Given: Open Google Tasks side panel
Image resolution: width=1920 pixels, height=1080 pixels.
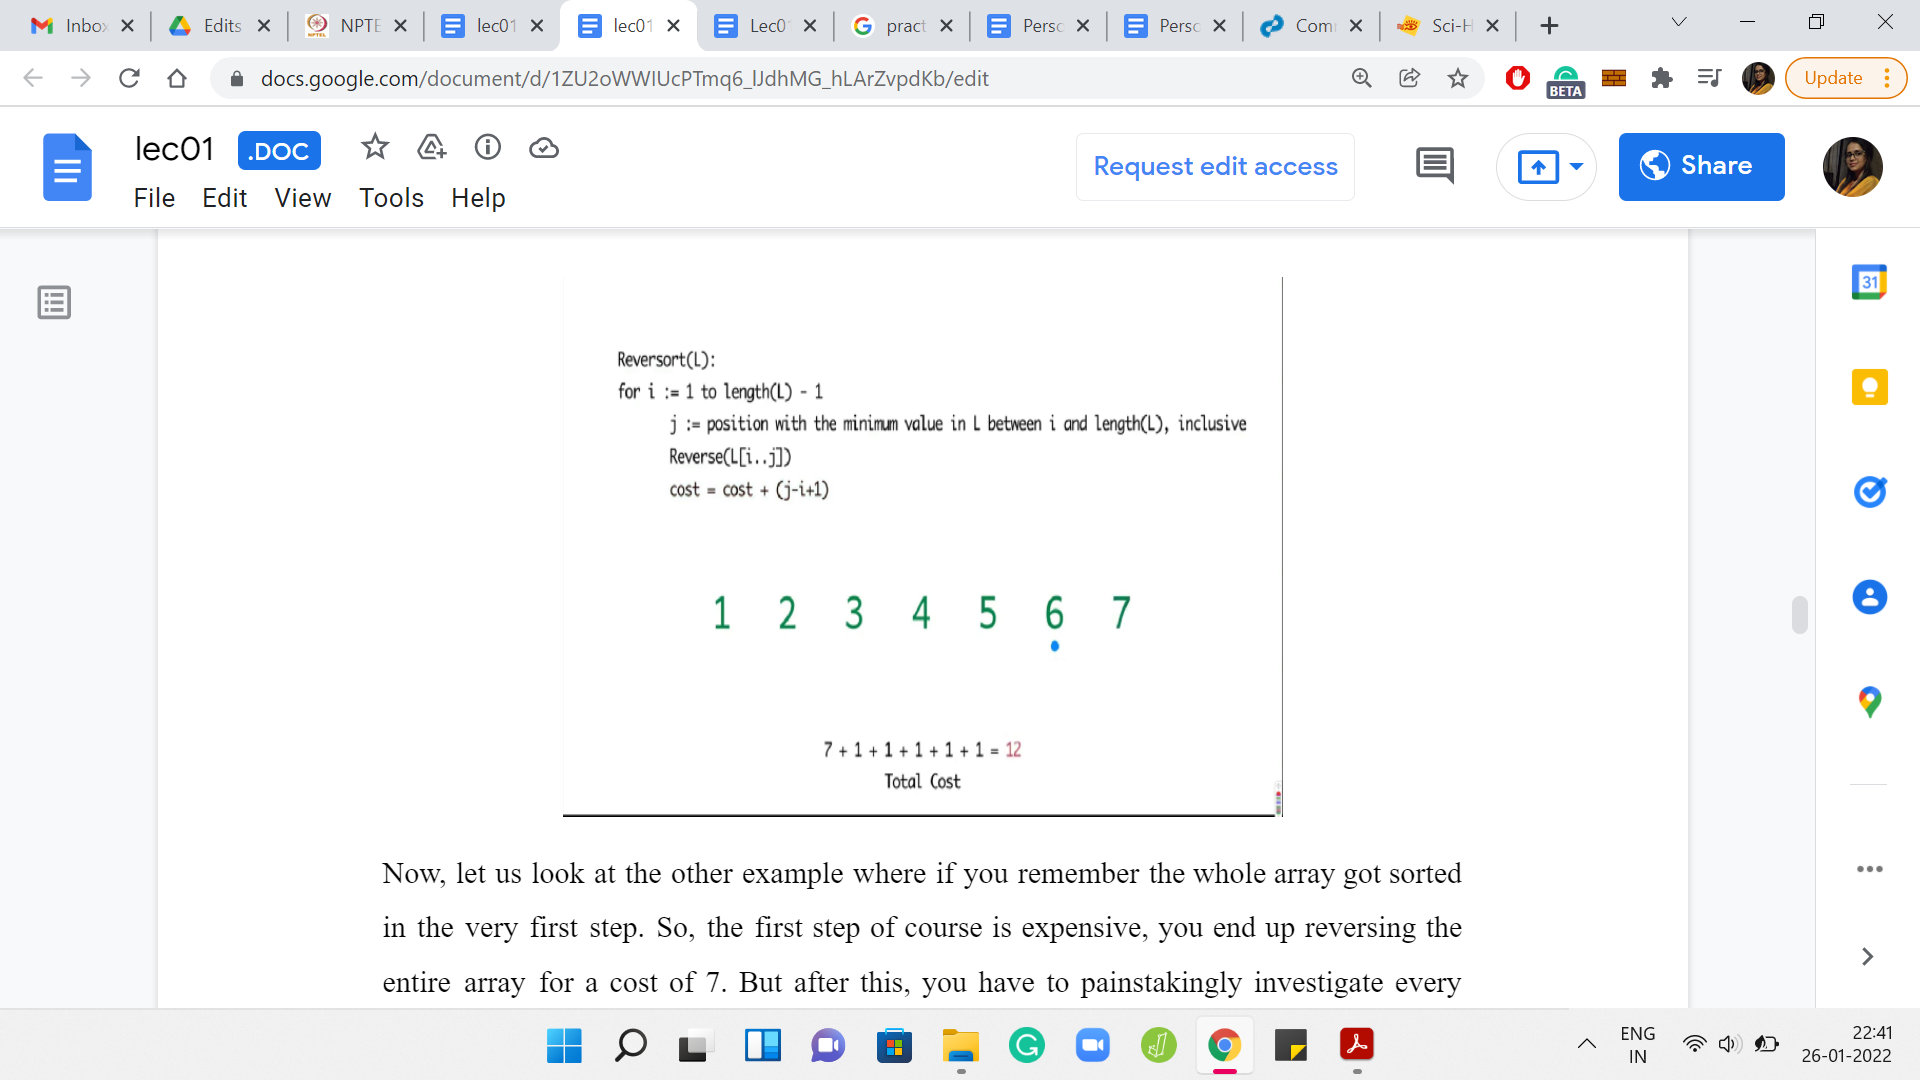Looking at the screenshot, I should (x=1869, y=492).
